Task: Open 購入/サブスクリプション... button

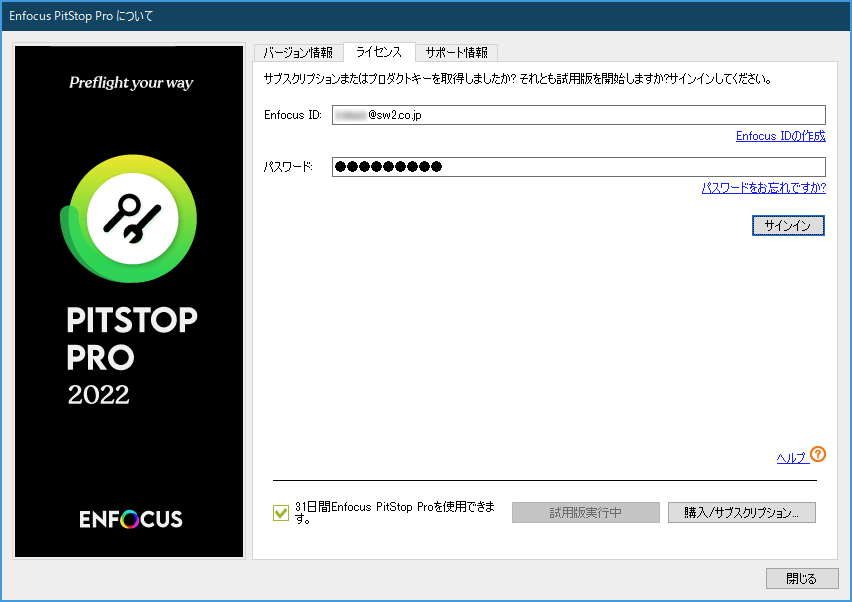Action: [x=742, y=512]
